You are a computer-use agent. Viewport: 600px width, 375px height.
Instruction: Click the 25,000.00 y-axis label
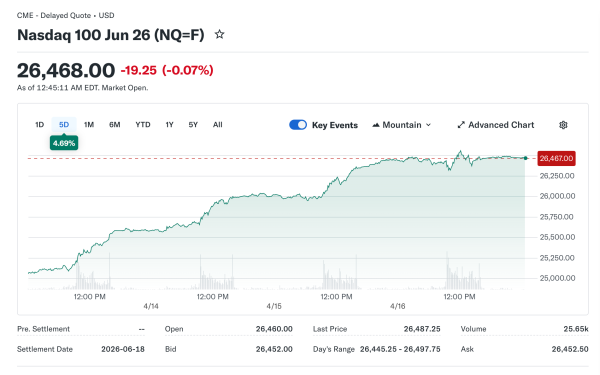558,278
